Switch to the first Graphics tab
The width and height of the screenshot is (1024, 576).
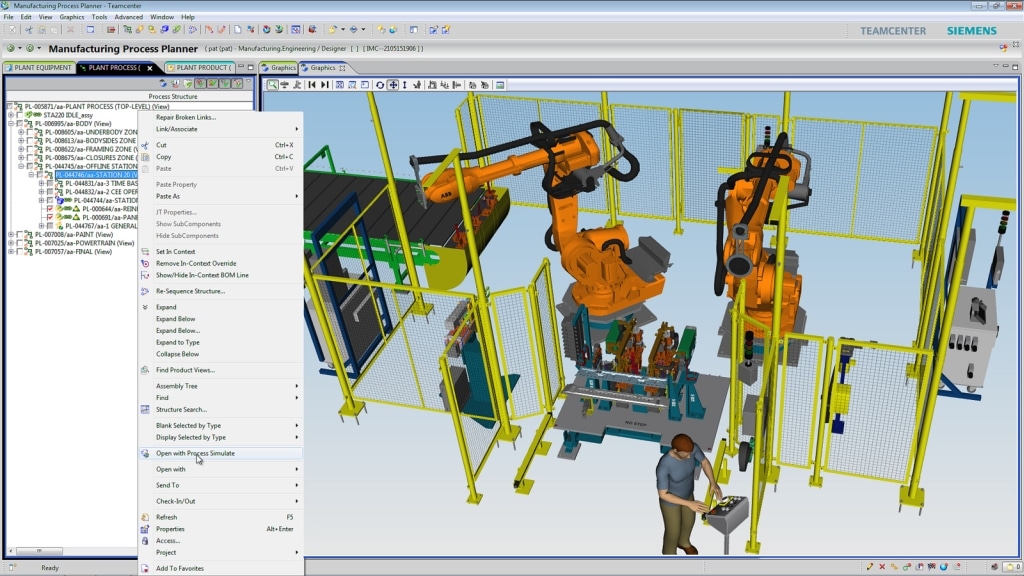[x=279, y=67]
